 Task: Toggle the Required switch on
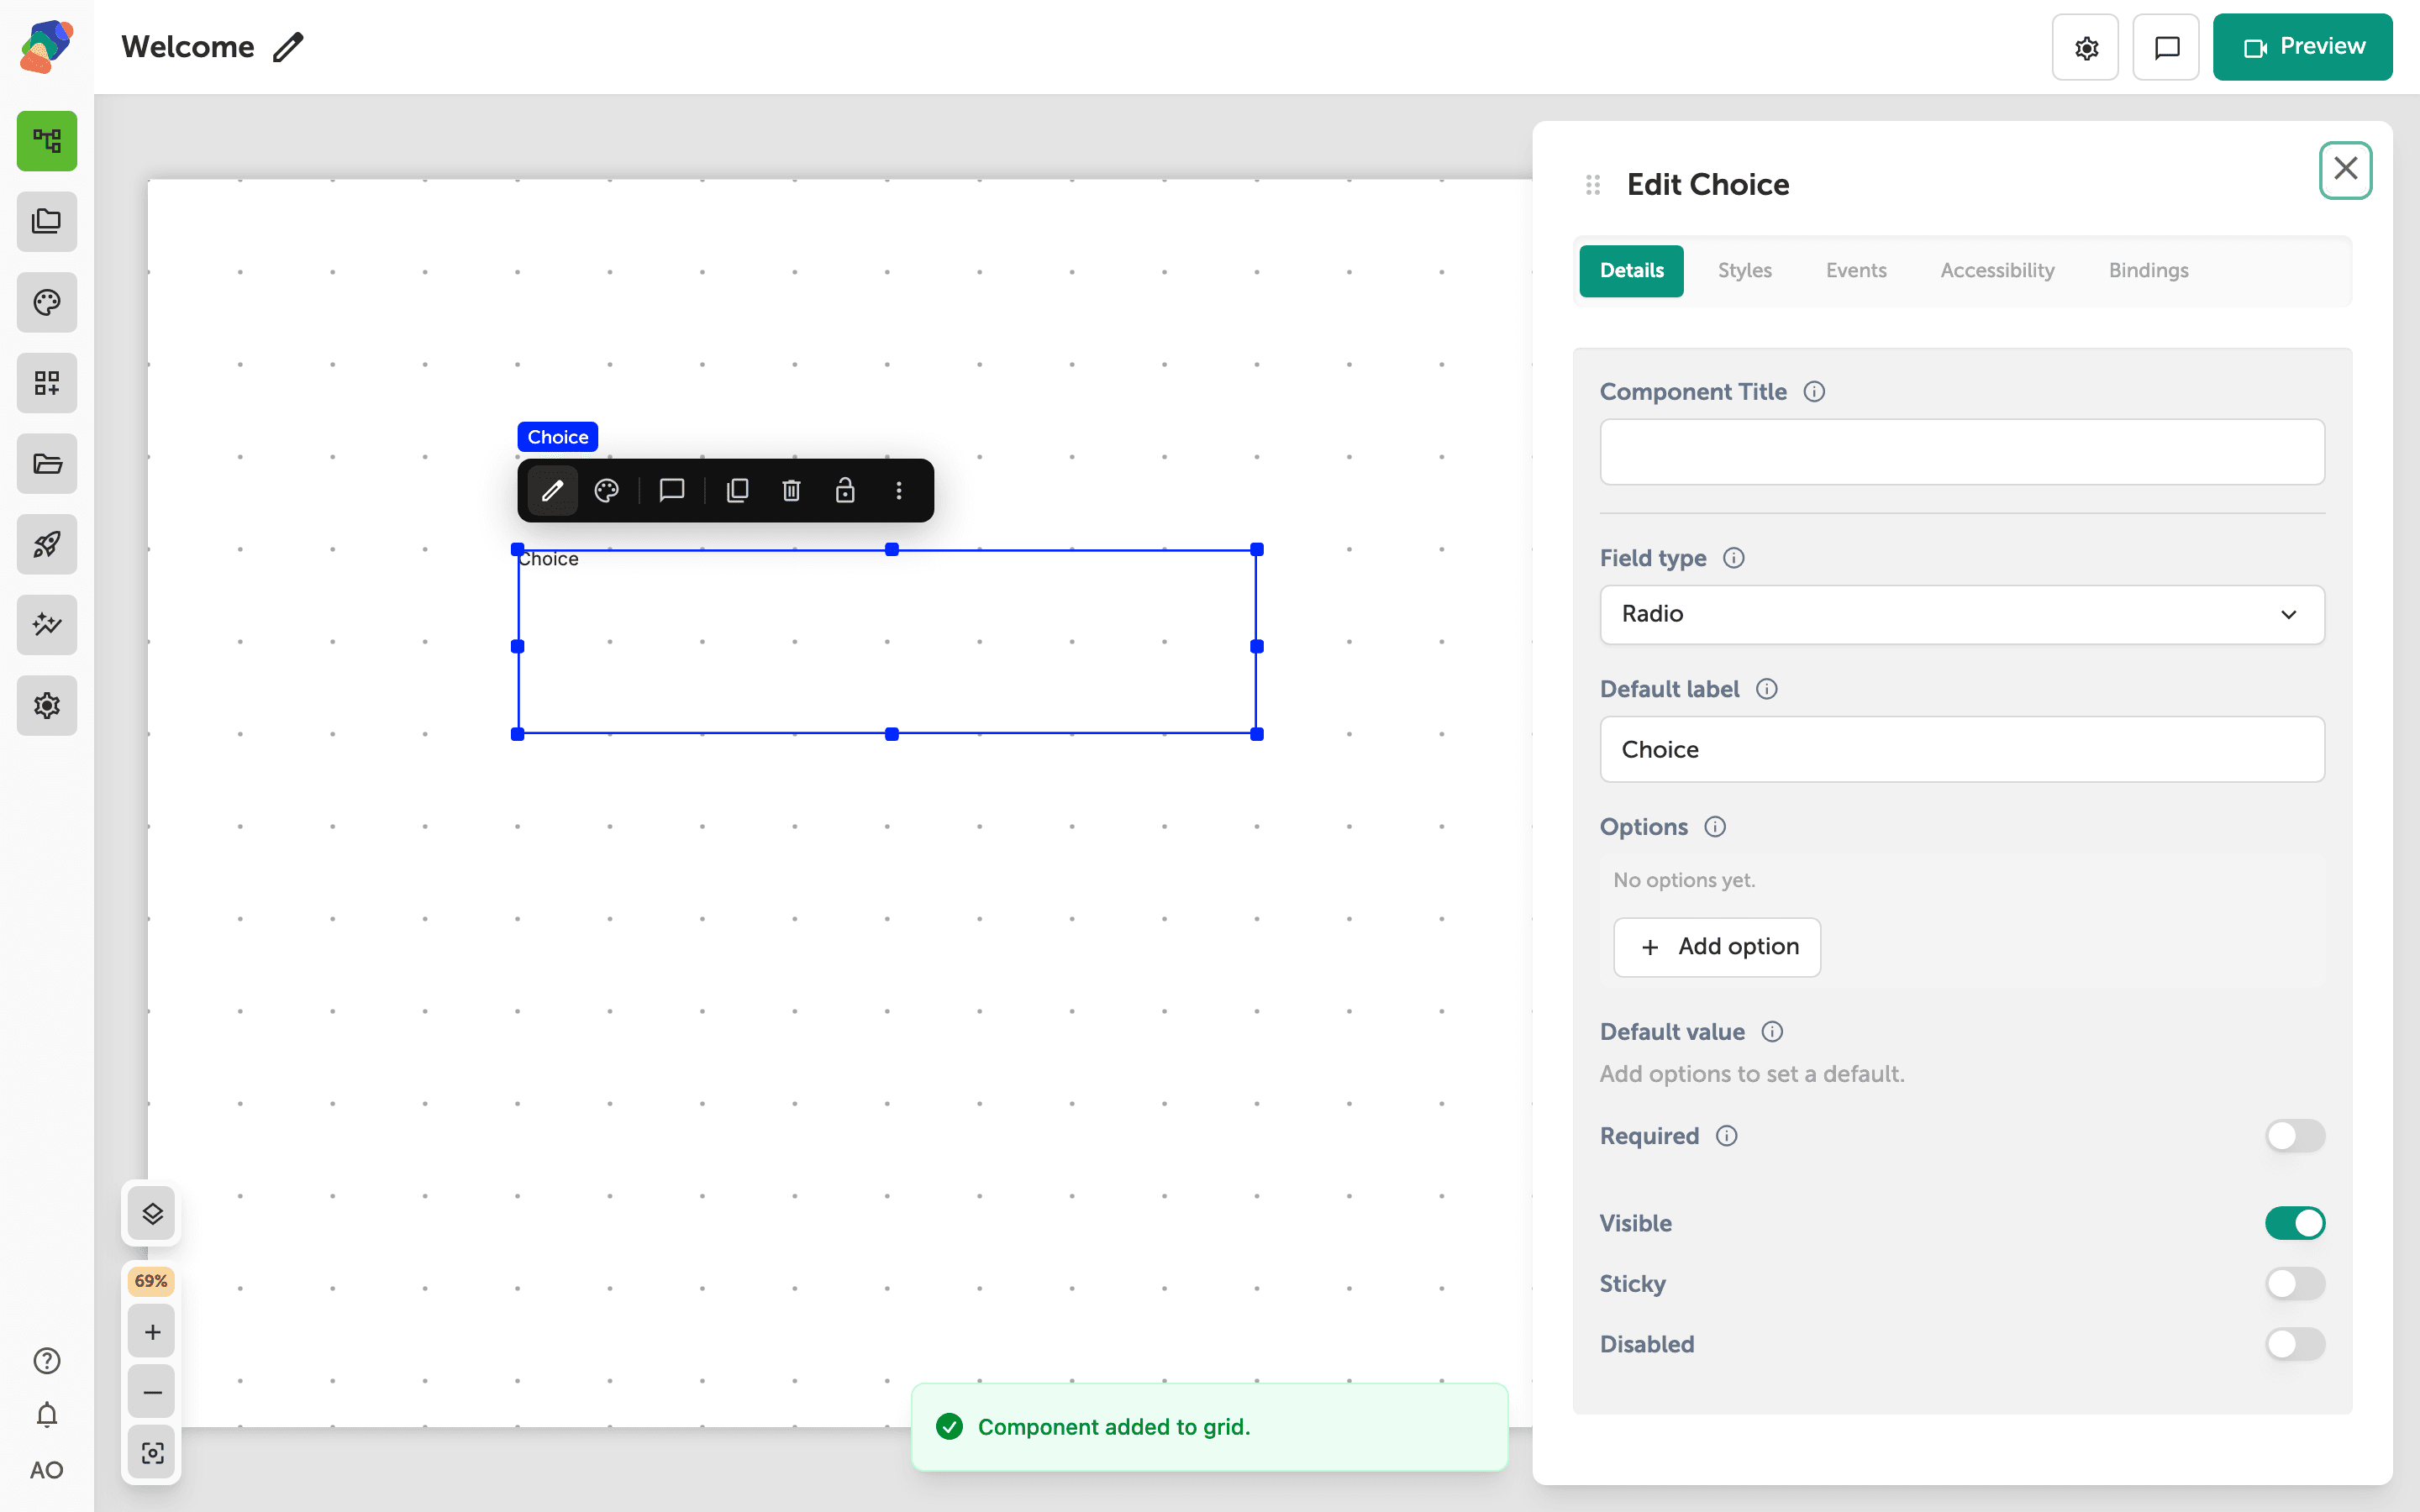(x=2295, y=1136)
